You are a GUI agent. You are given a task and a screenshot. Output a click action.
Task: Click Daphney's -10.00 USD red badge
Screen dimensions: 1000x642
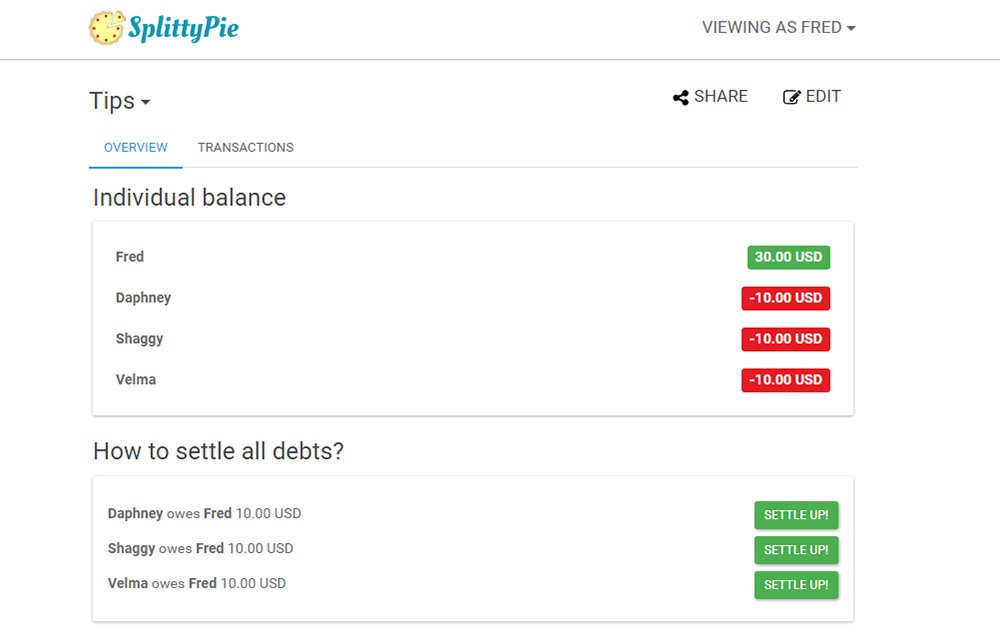coord(786,298)
